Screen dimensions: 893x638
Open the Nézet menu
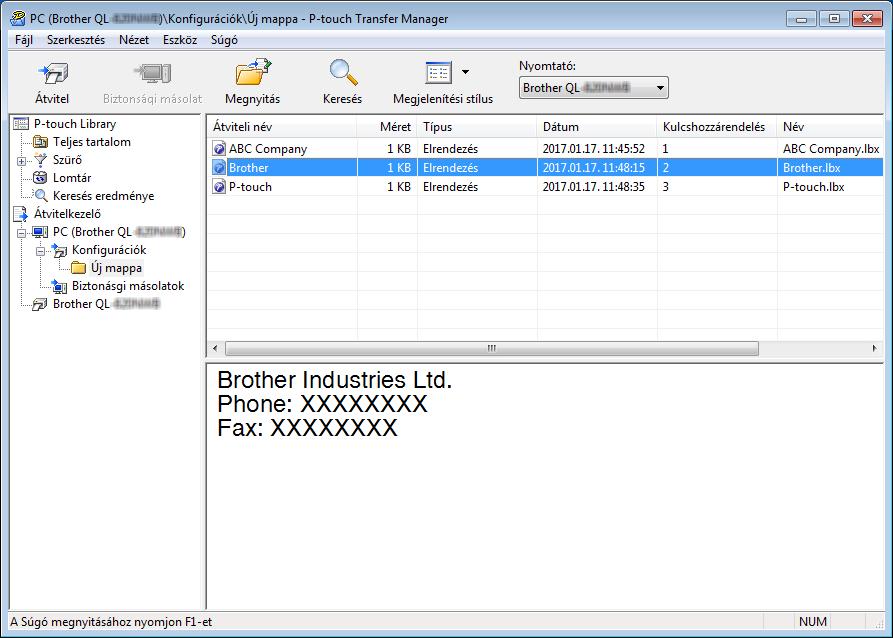134,40
